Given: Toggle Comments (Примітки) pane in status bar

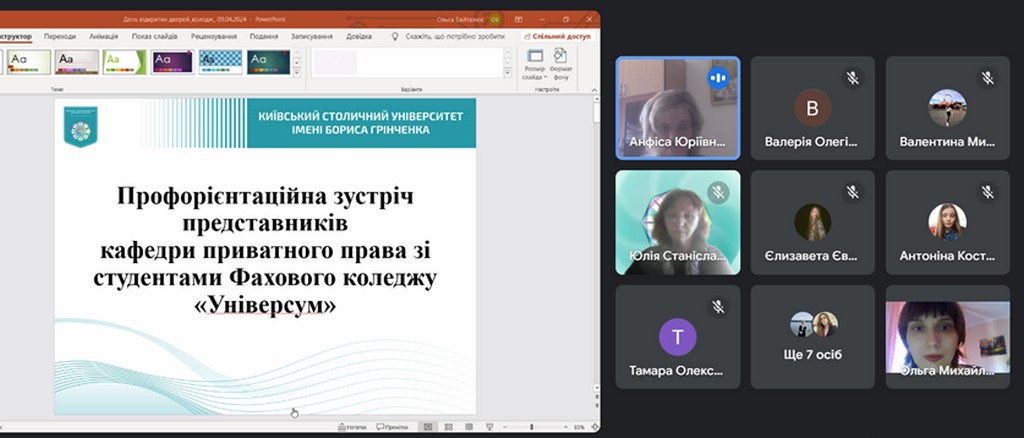Looking at the screenshot, I should pos(392,427).
